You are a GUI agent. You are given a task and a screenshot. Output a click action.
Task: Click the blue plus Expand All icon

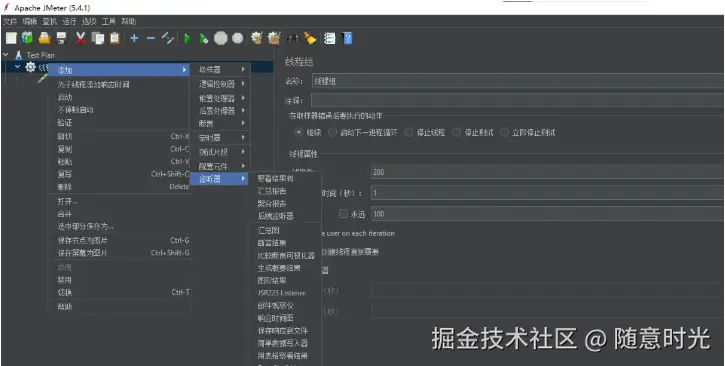coord(134,38)
